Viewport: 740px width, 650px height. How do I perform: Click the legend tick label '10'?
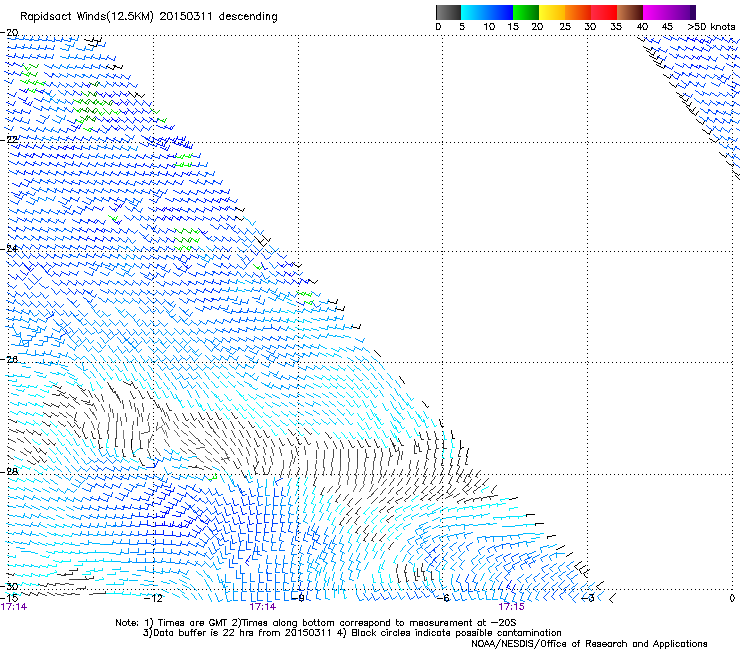click(489, 27)
